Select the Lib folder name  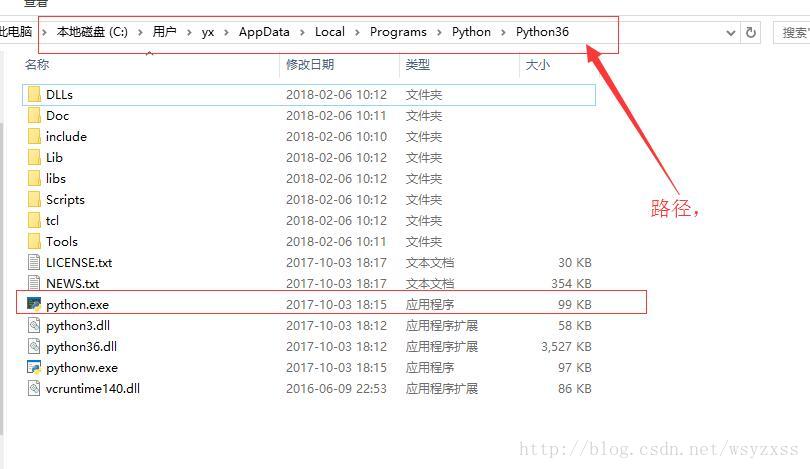(54, 158)
